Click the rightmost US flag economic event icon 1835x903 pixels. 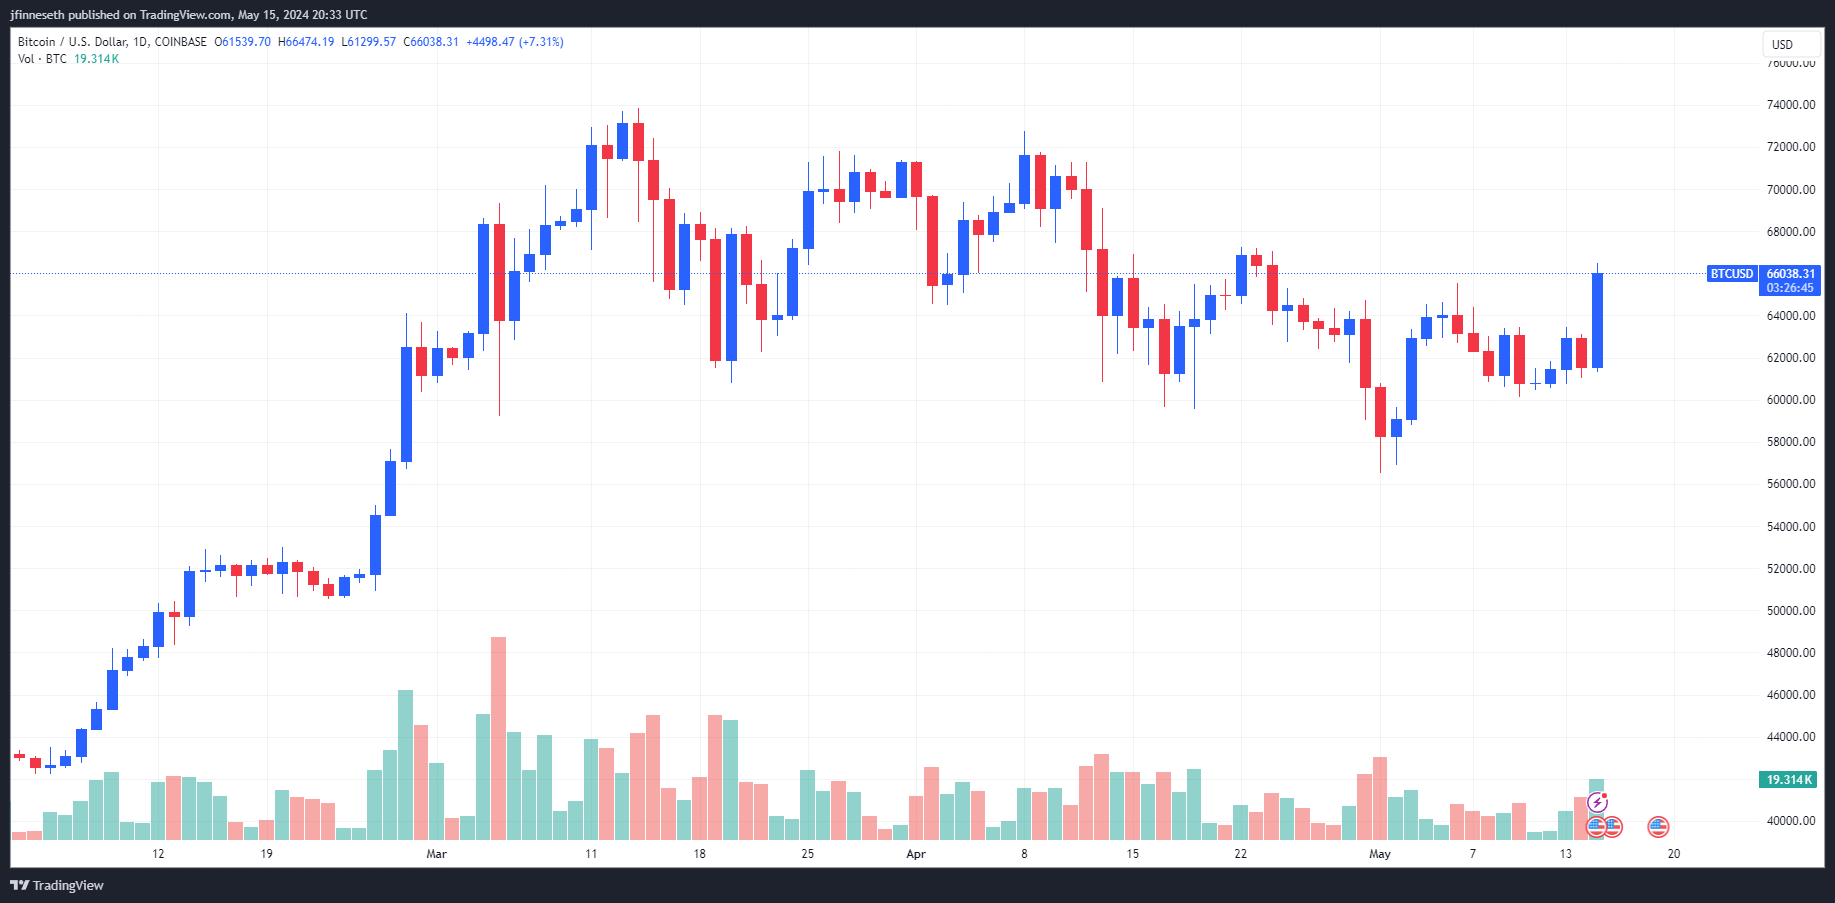[1660, 827]
